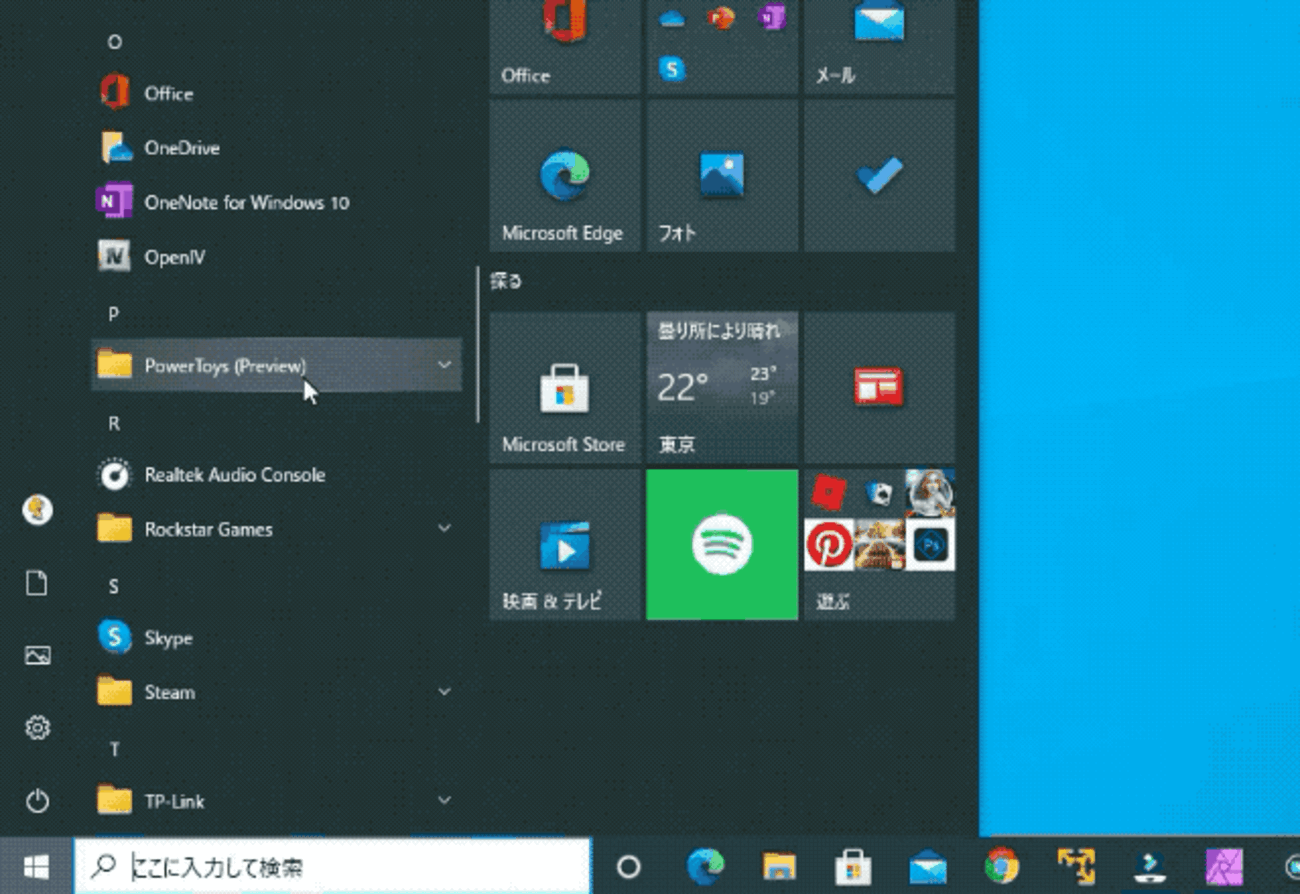Open the 遊ぶ games folder tile
This screenshot has width=1300, height=894.
pyautogui.click(x=880, y=545)
